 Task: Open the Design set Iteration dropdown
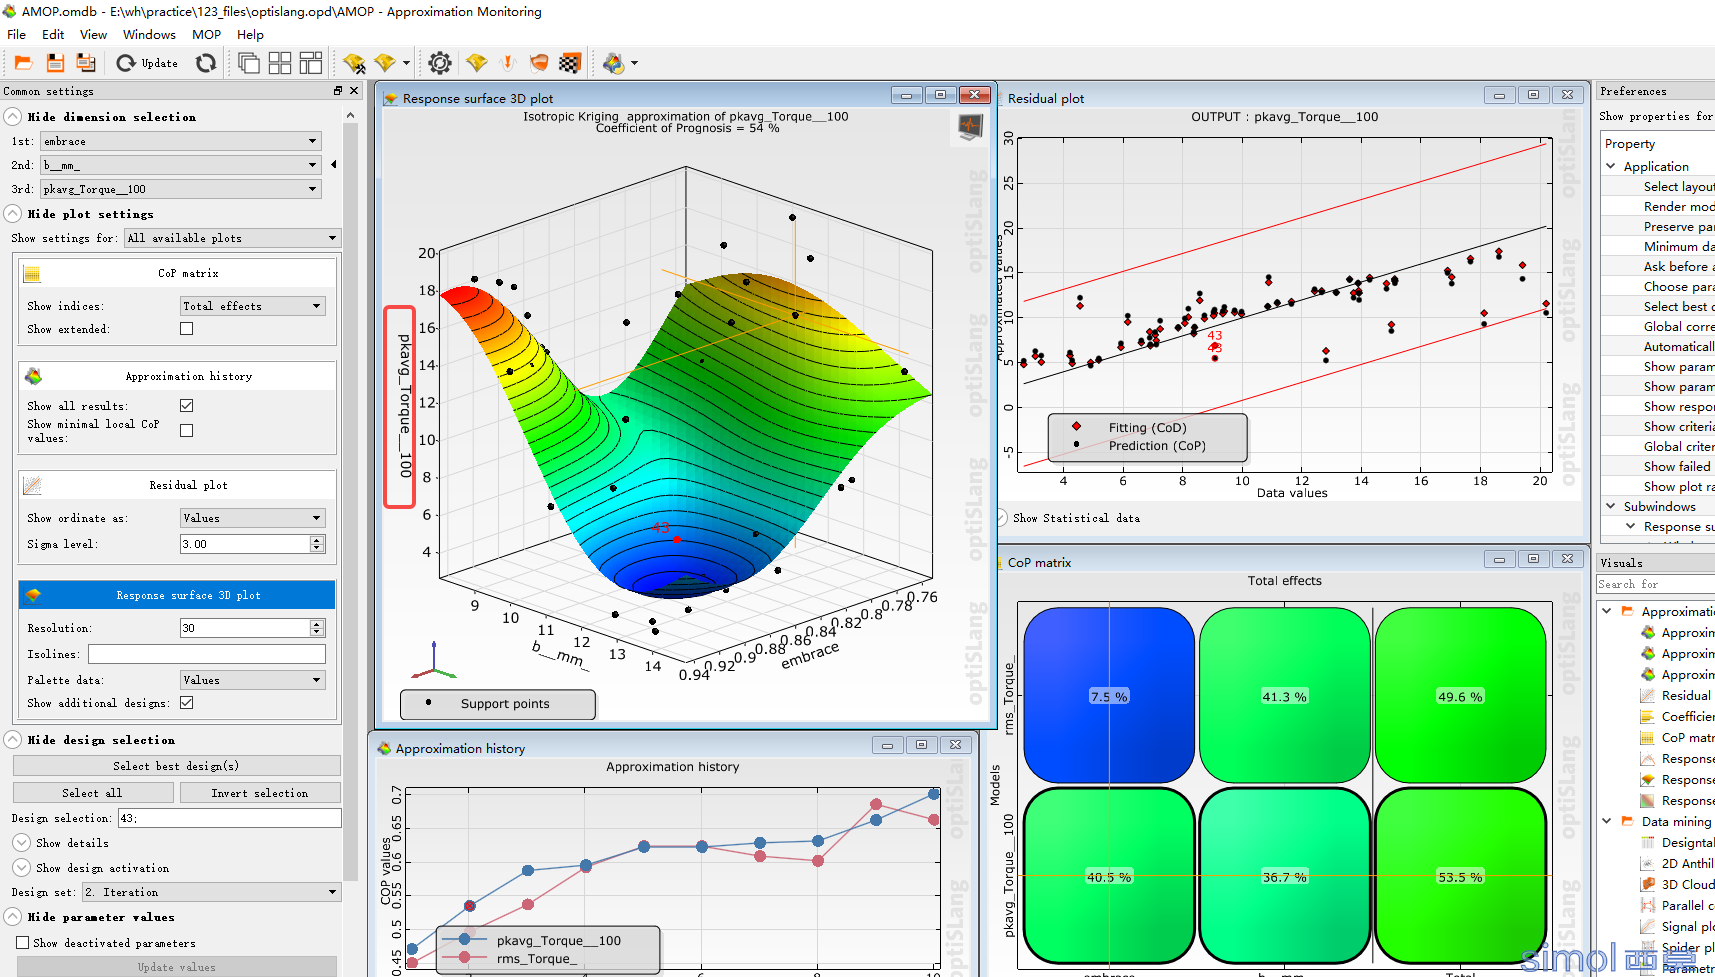pos(211,892)
